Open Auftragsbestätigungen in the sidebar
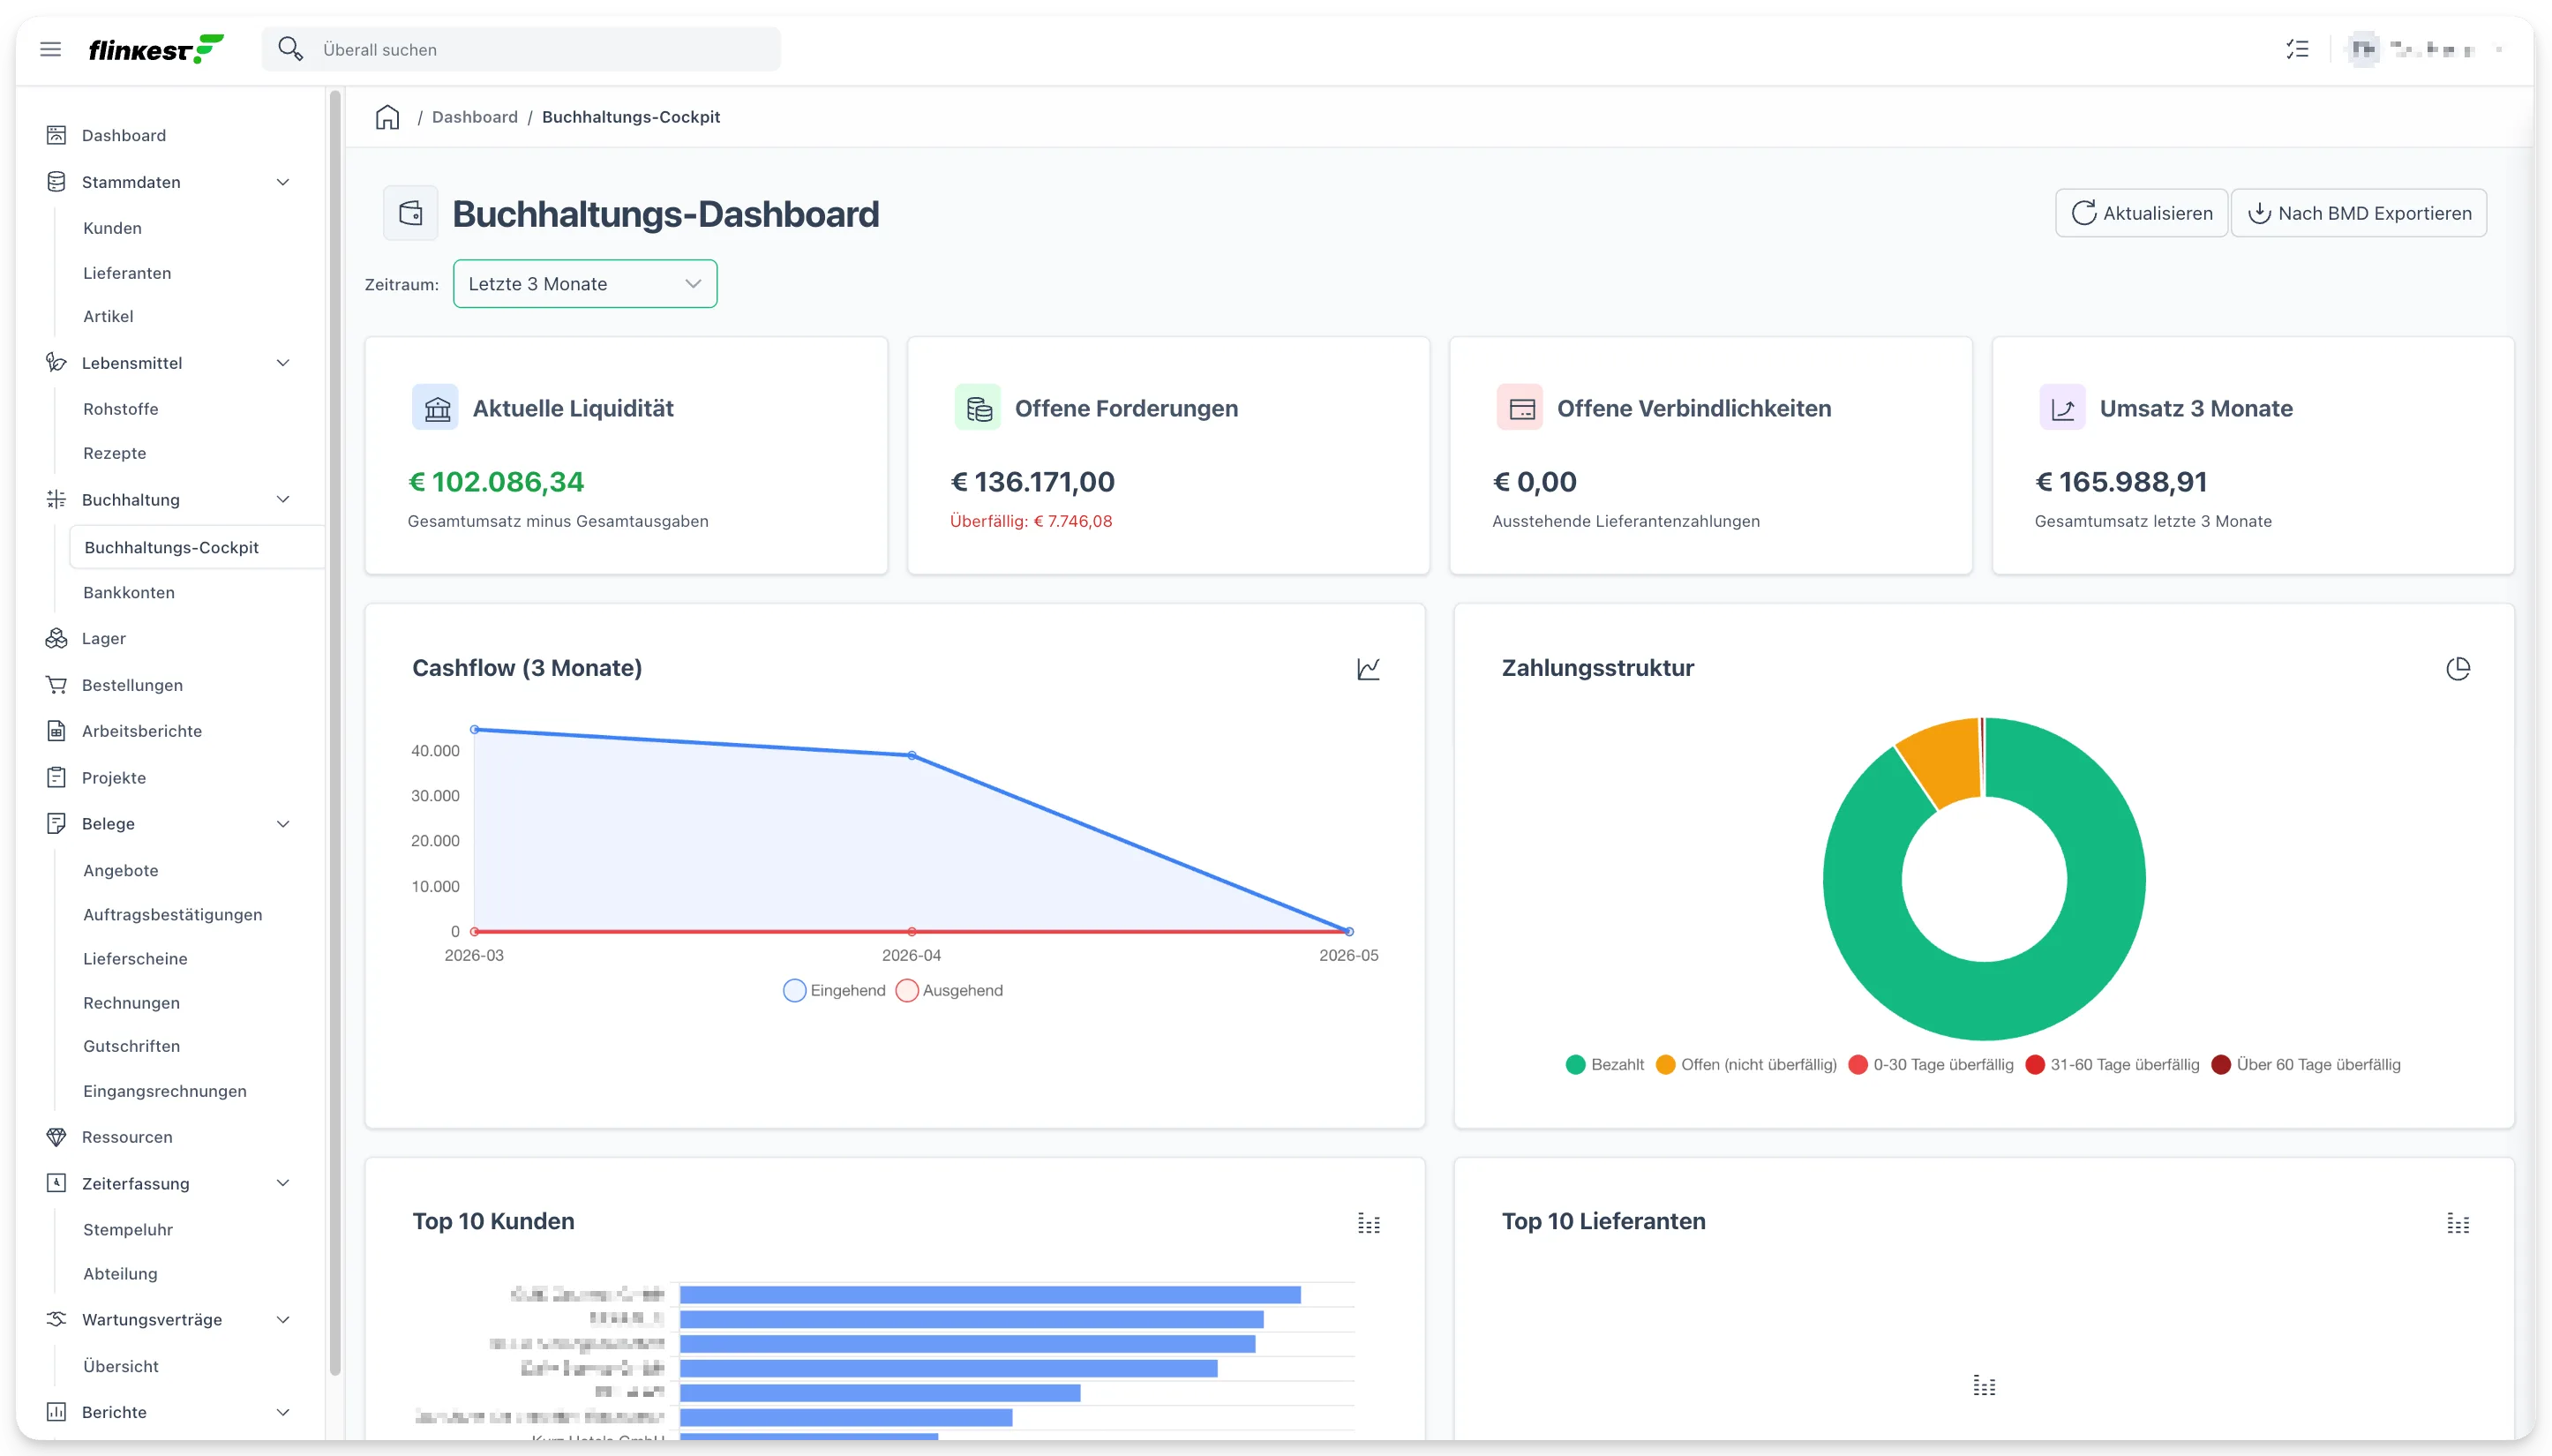 pos(172,914)
